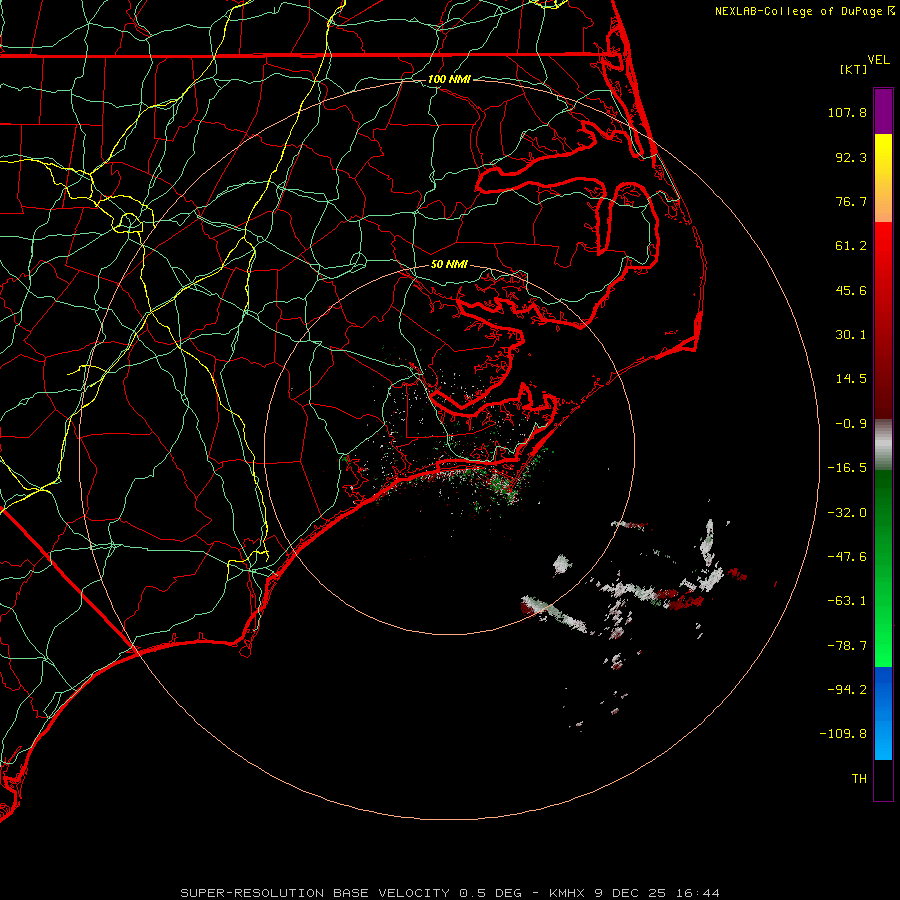Select the -94.2 scale value
The height and width of the screenshot is (900, 900).
[847, 690]
